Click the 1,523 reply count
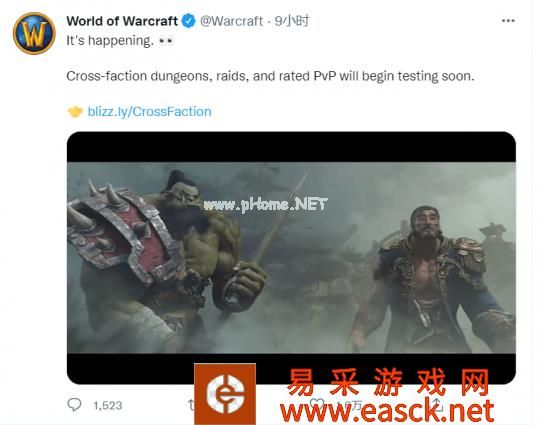The height and width of the screenshot is (425, 540). click(108, 405)
